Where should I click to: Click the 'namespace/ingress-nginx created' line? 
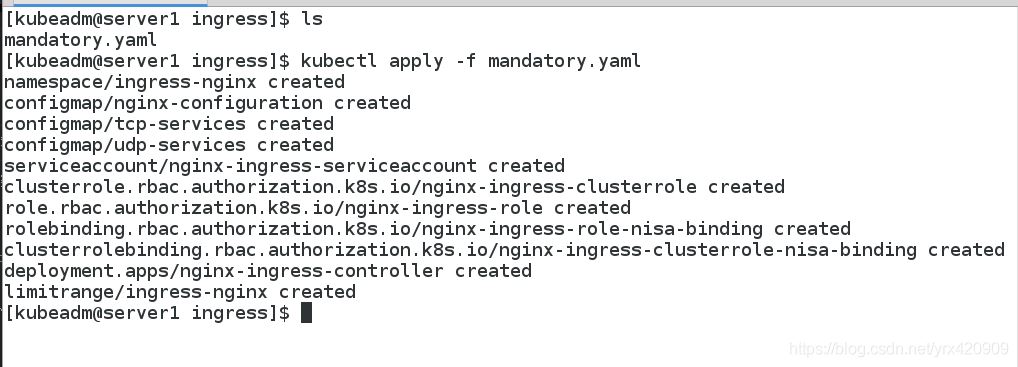pyautogui.click(x=175, y=82)
